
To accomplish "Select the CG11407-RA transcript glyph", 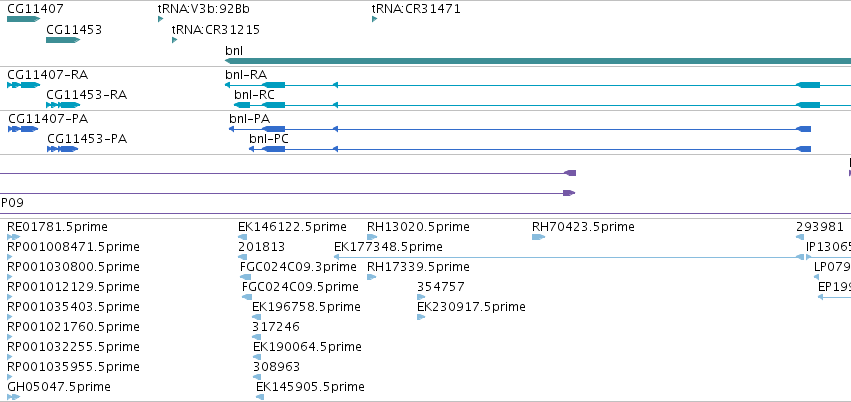I will [23, 85].
